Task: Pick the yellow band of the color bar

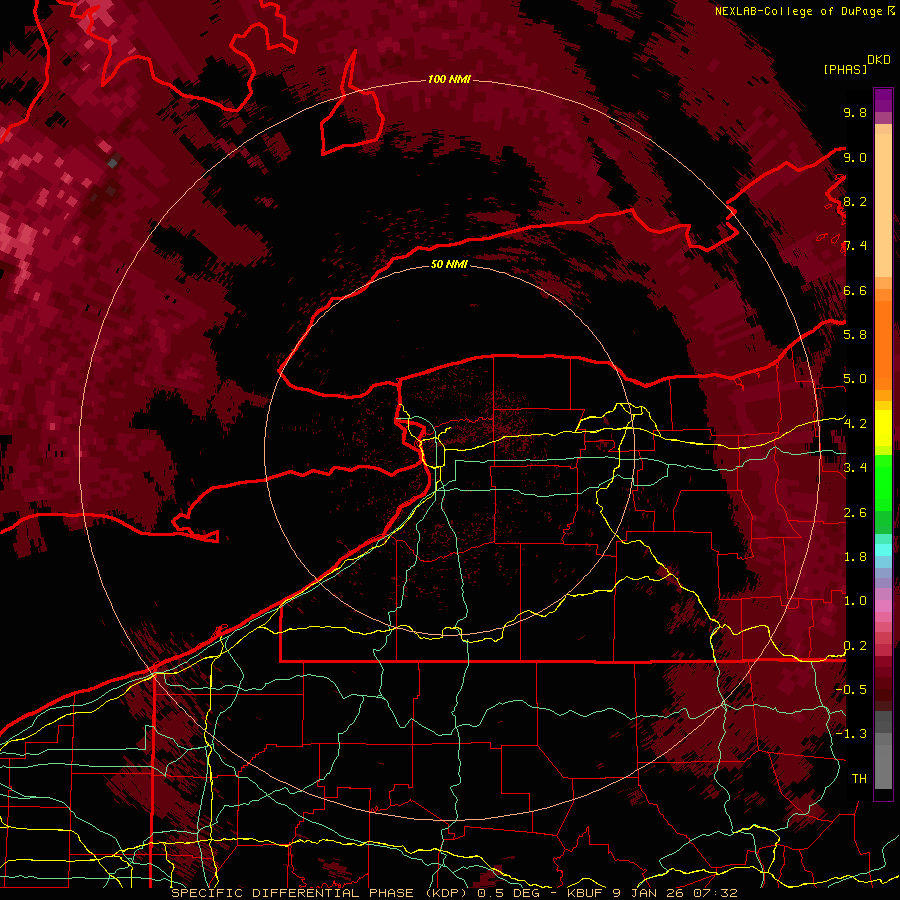Action: (x=883, y=428)
